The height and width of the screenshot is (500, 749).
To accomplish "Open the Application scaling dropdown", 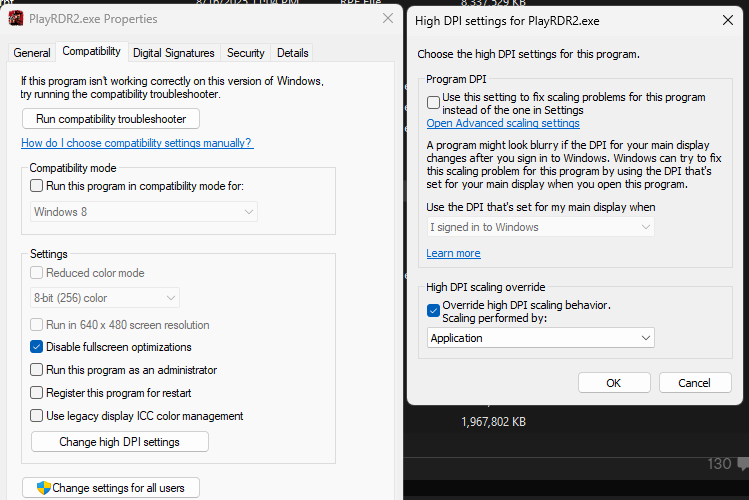I will 540,338.
